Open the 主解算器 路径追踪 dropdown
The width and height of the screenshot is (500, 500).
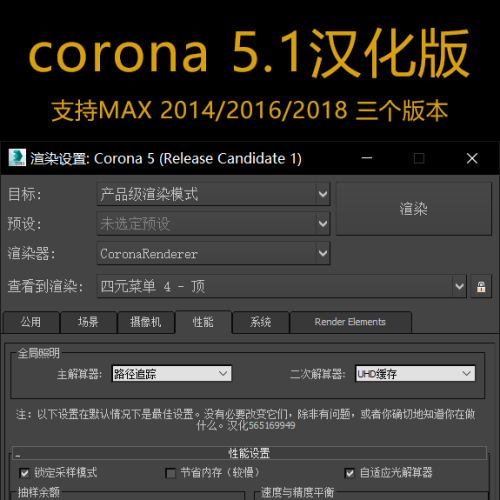click(172, 374)
